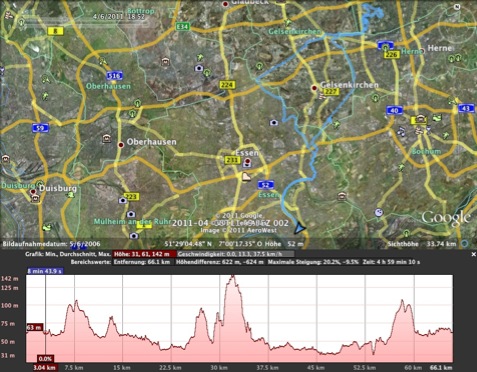
Task: Click the elevation peak at 142 m
Action: (x=233, y=277)
